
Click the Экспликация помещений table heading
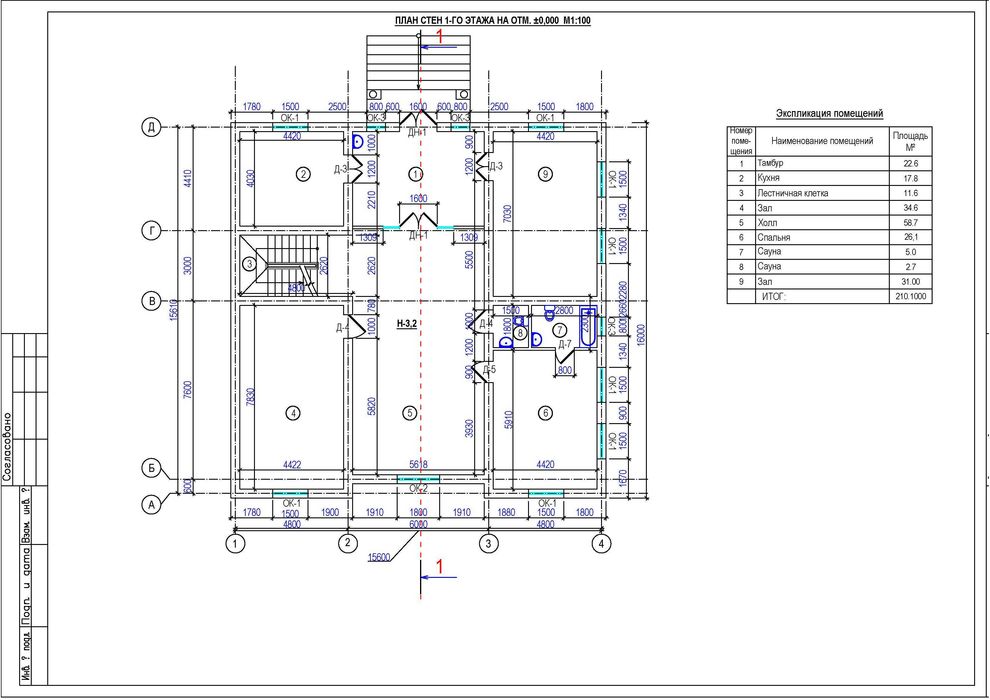coord(829,114)
